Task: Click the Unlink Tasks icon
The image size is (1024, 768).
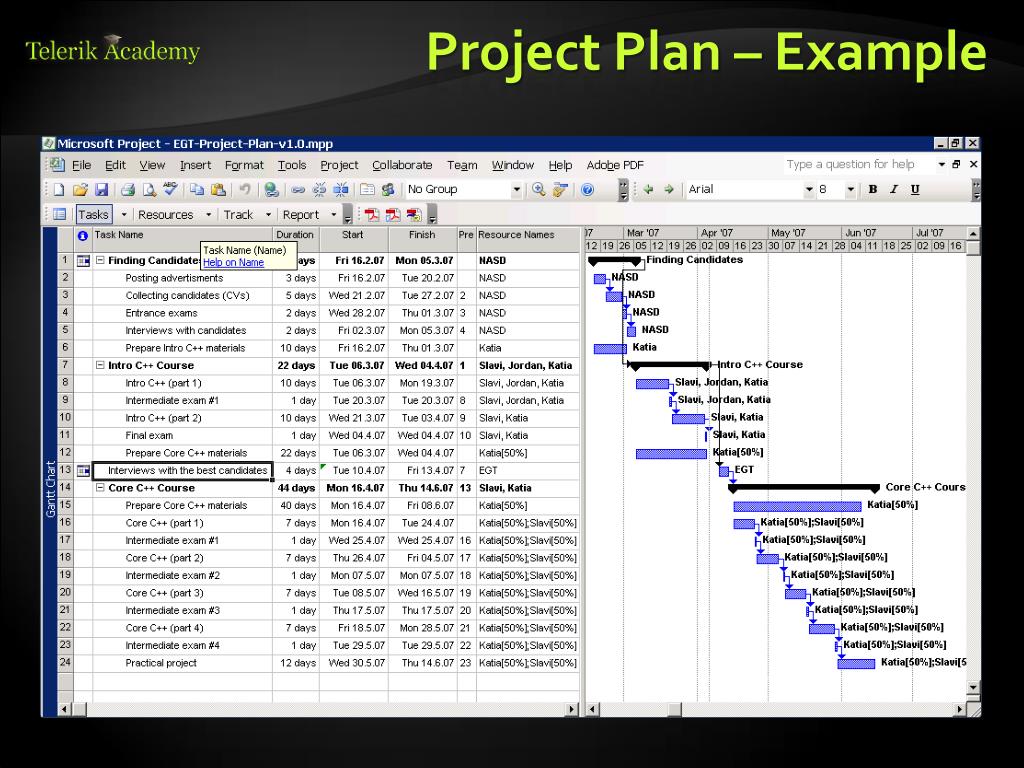Action: 319,189
